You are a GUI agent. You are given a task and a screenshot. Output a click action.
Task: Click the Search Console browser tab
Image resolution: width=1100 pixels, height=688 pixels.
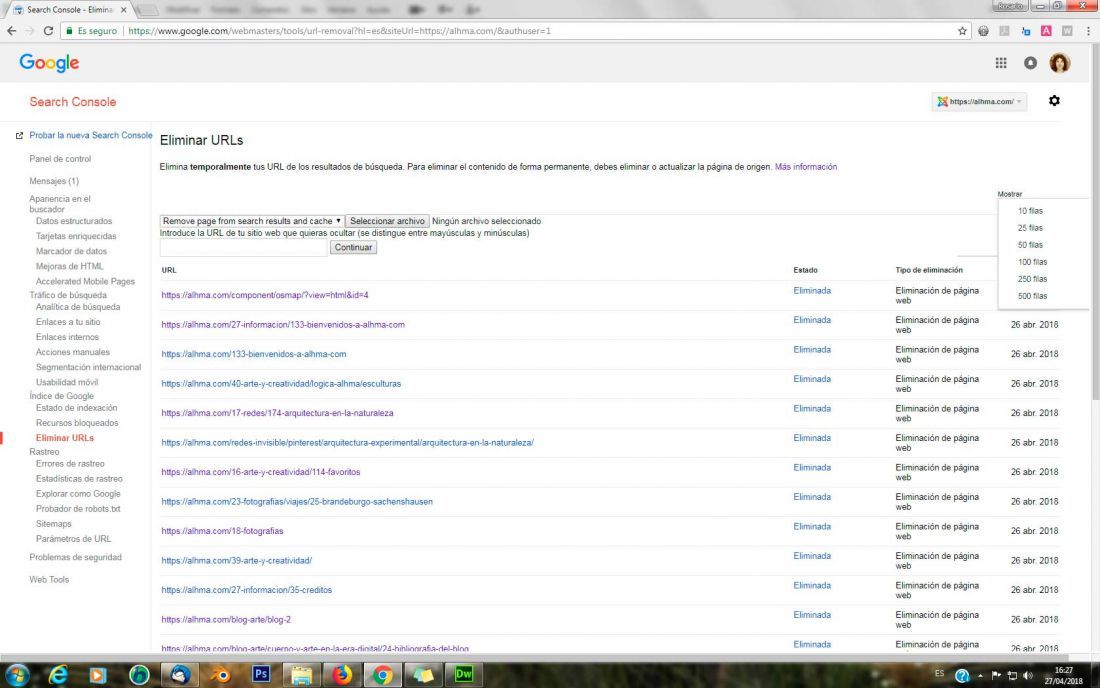click(70, 10)
